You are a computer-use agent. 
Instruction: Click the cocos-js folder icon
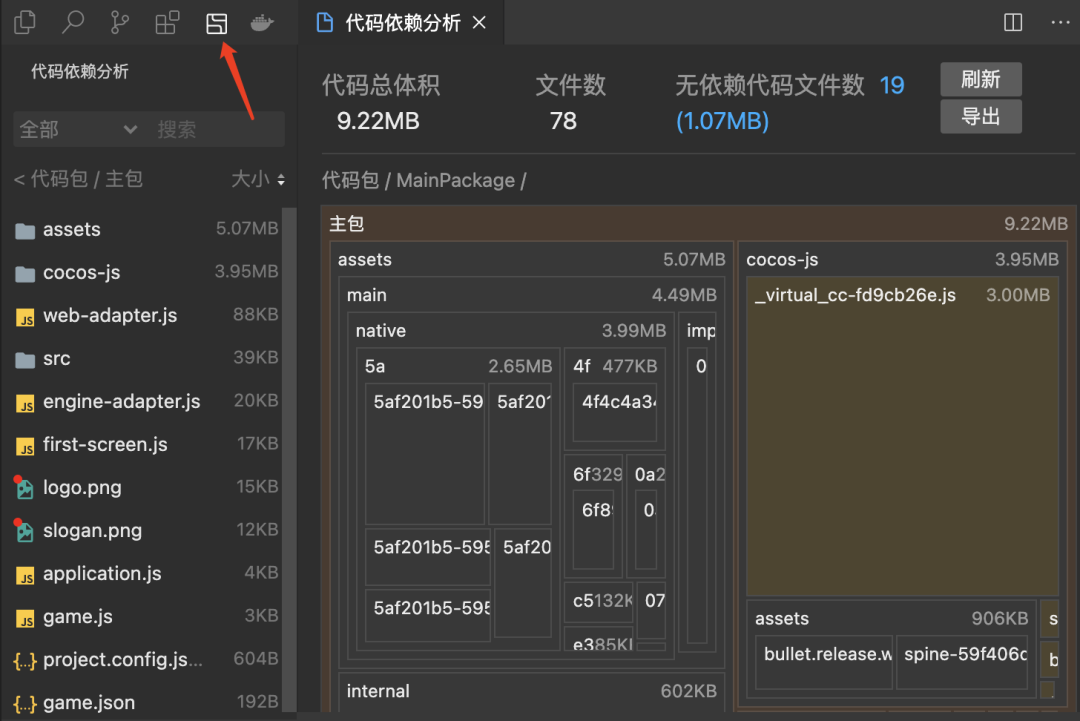pyautogui.click(x=25, y=274)
